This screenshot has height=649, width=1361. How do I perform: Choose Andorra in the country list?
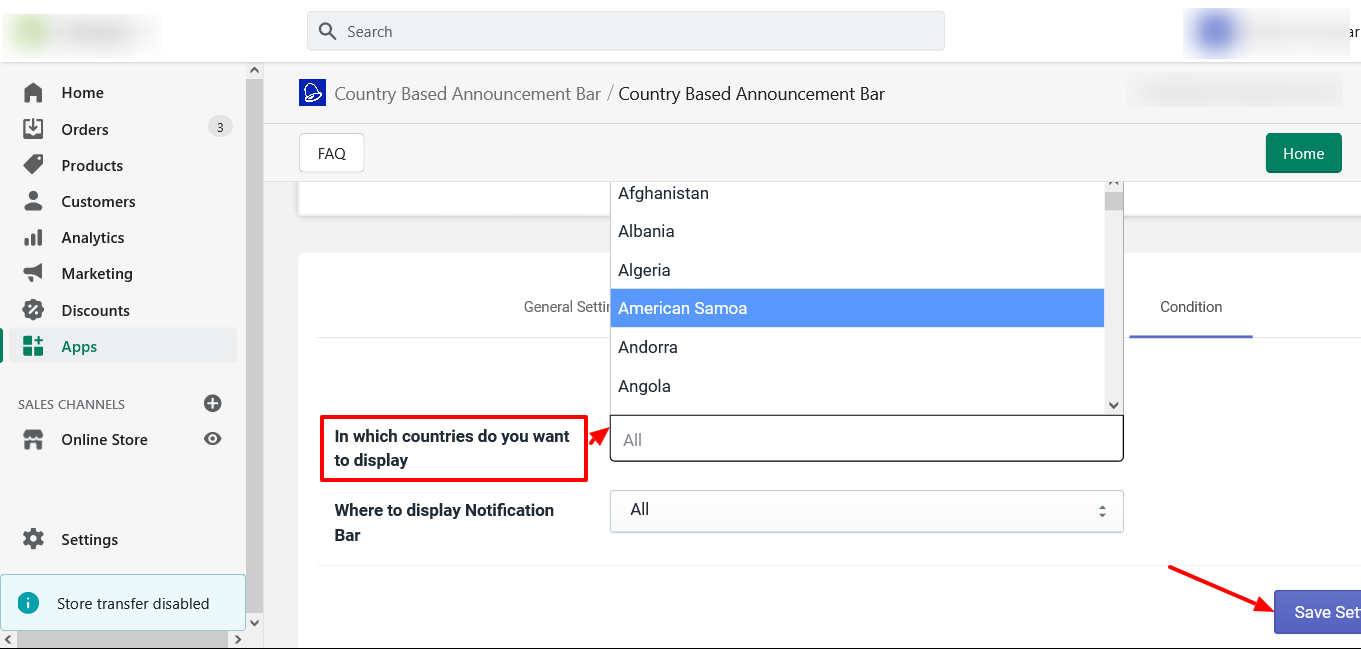tap(857, 347)
